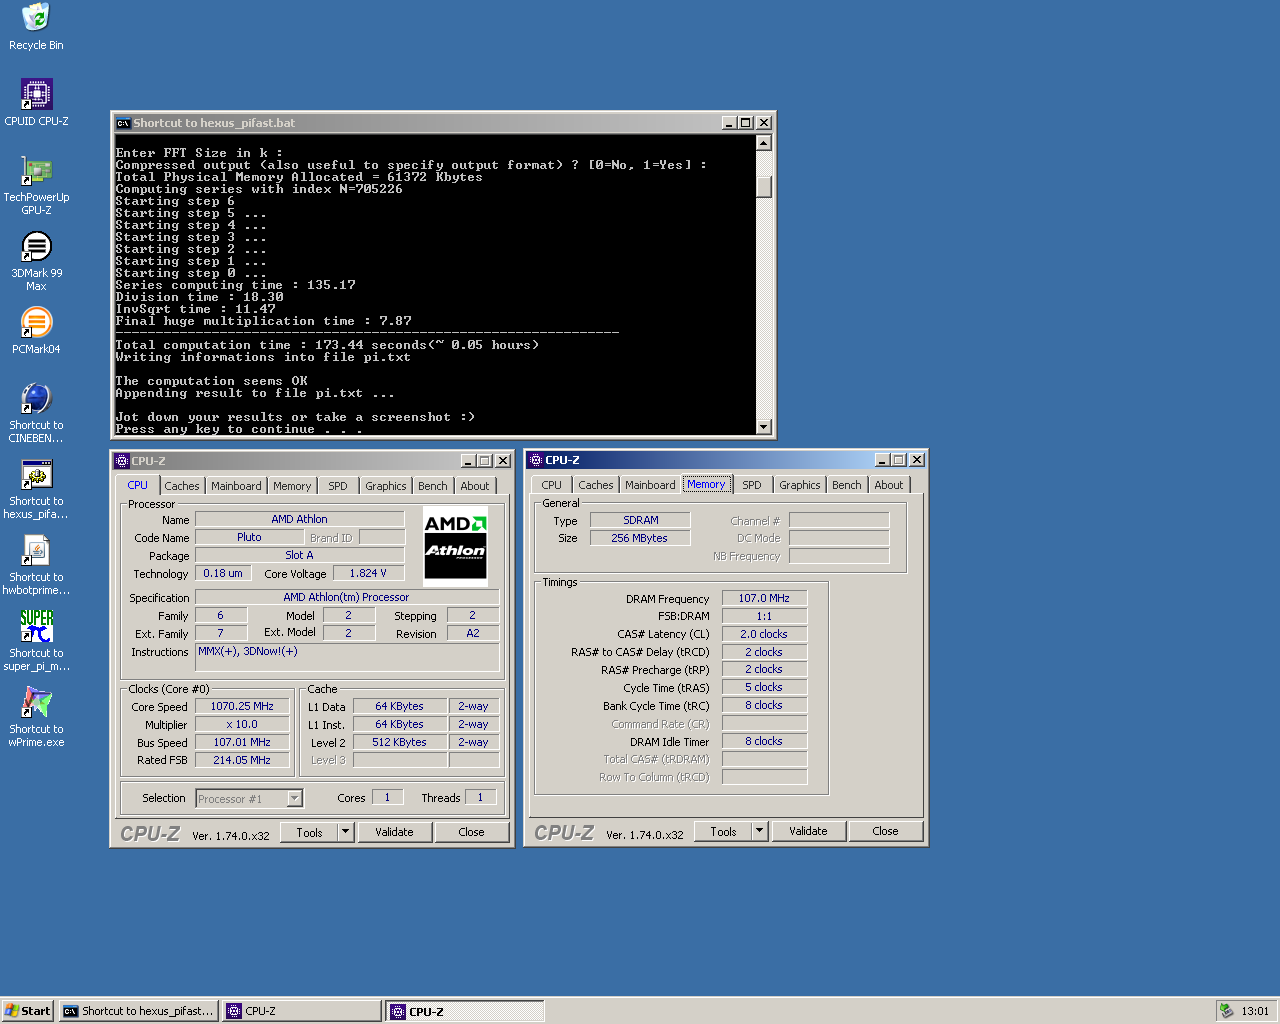1280x1024 pixels.
Task: Minimize the right CPU-Z window
Action: pyautogui.click(x=882, y=460)
